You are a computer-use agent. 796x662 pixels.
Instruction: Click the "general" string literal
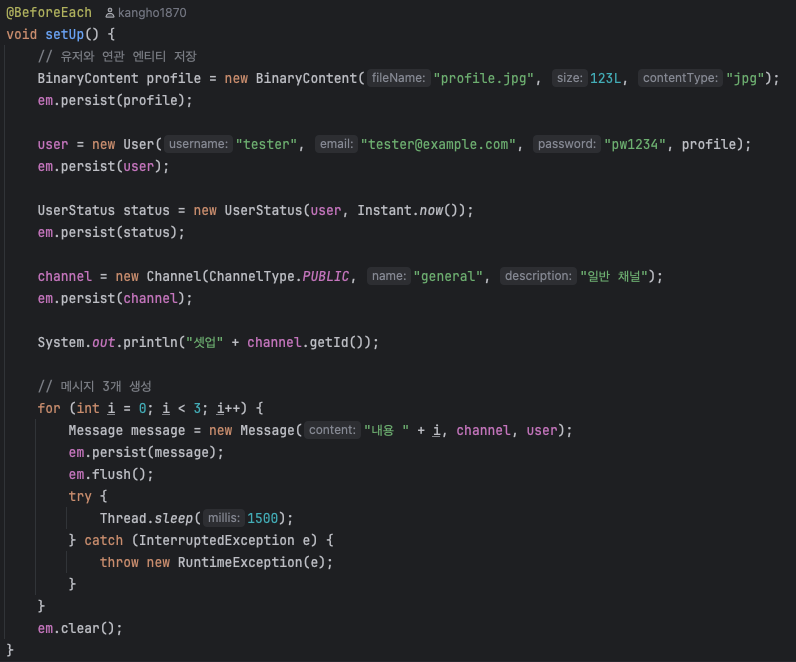click(x=448, y=276)
